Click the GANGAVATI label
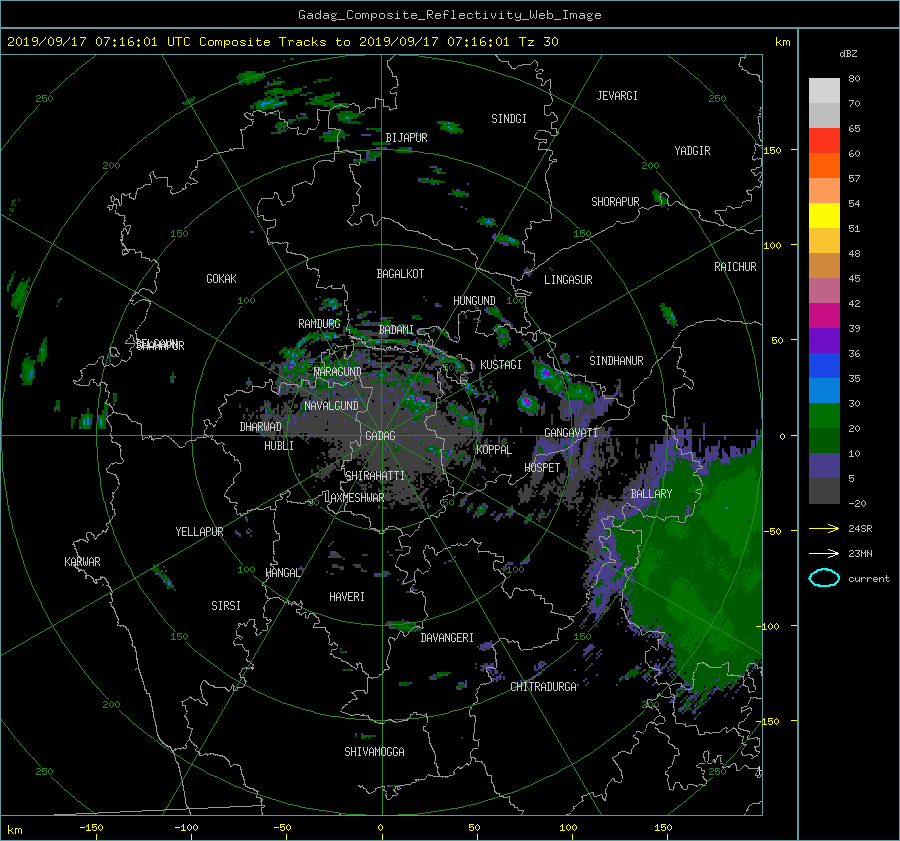 [x=571, y=433]
